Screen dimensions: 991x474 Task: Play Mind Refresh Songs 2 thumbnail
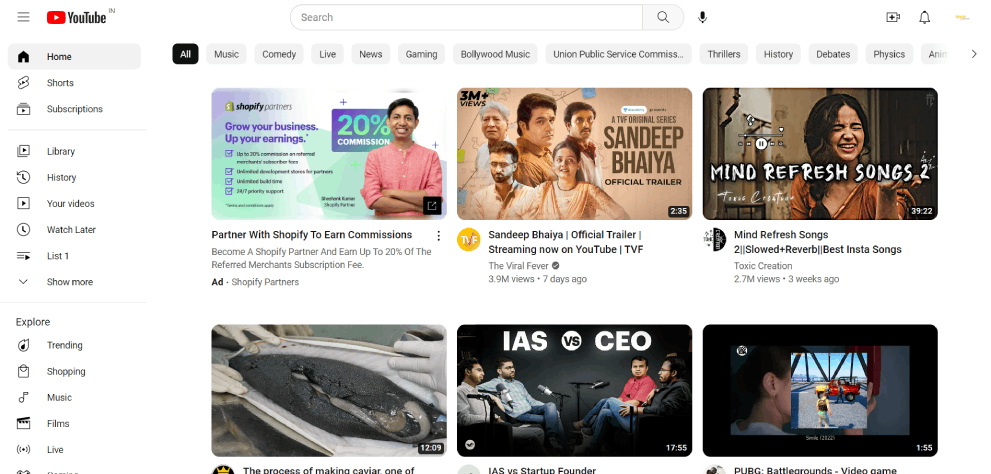click(820, 154)
